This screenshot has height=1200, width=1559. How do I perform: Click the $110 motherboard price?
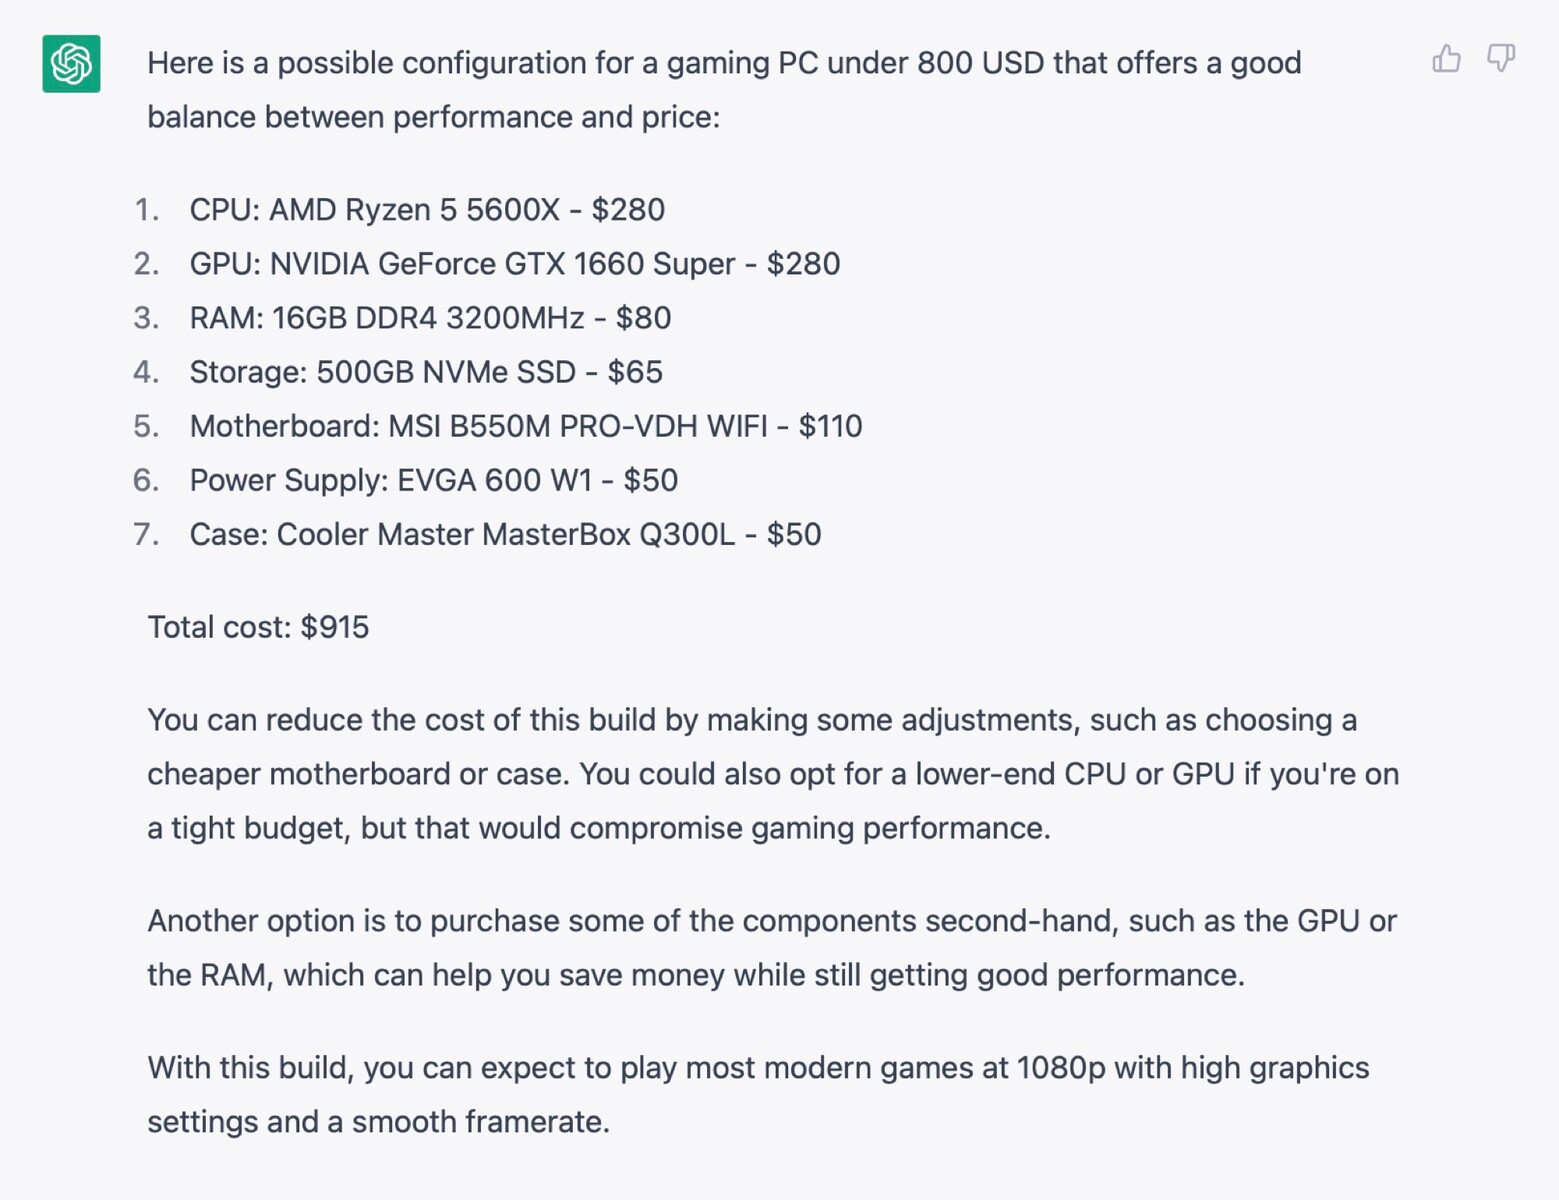point(830,426)
